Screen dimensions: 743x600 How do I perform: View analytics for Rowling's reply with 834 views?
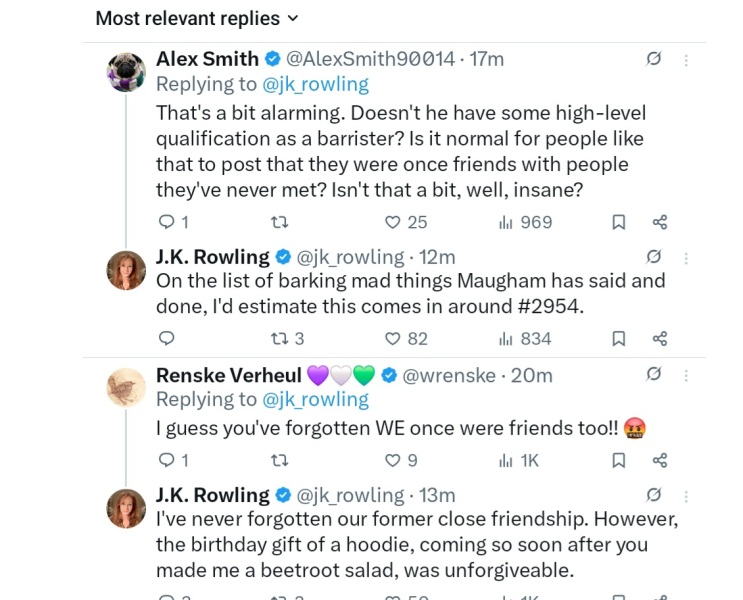click(x=506, y=338)
